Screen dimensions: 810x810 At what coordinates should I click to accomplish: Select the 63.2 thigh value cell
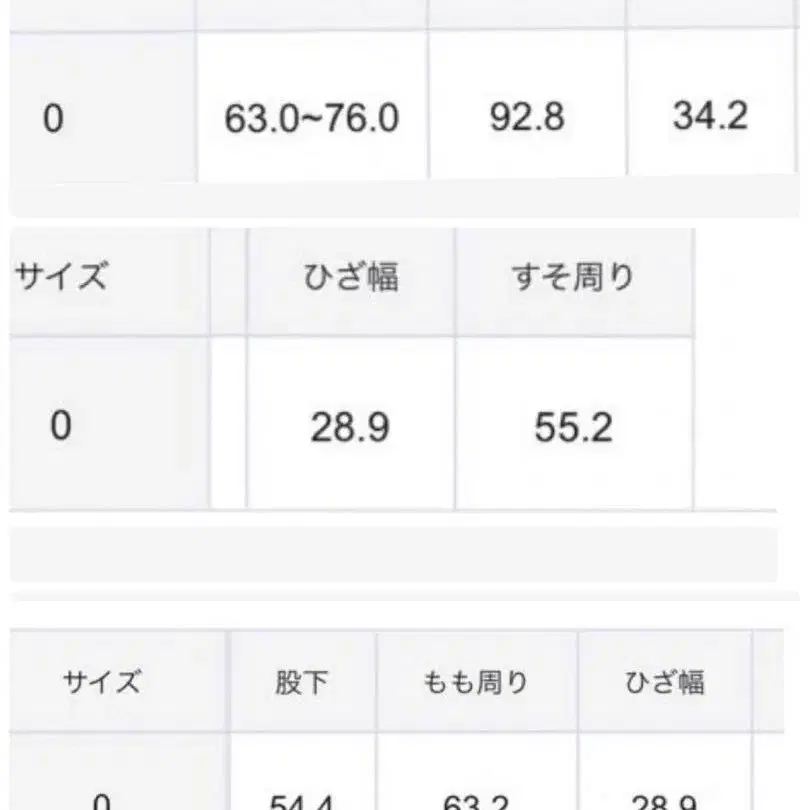[476, 798]
